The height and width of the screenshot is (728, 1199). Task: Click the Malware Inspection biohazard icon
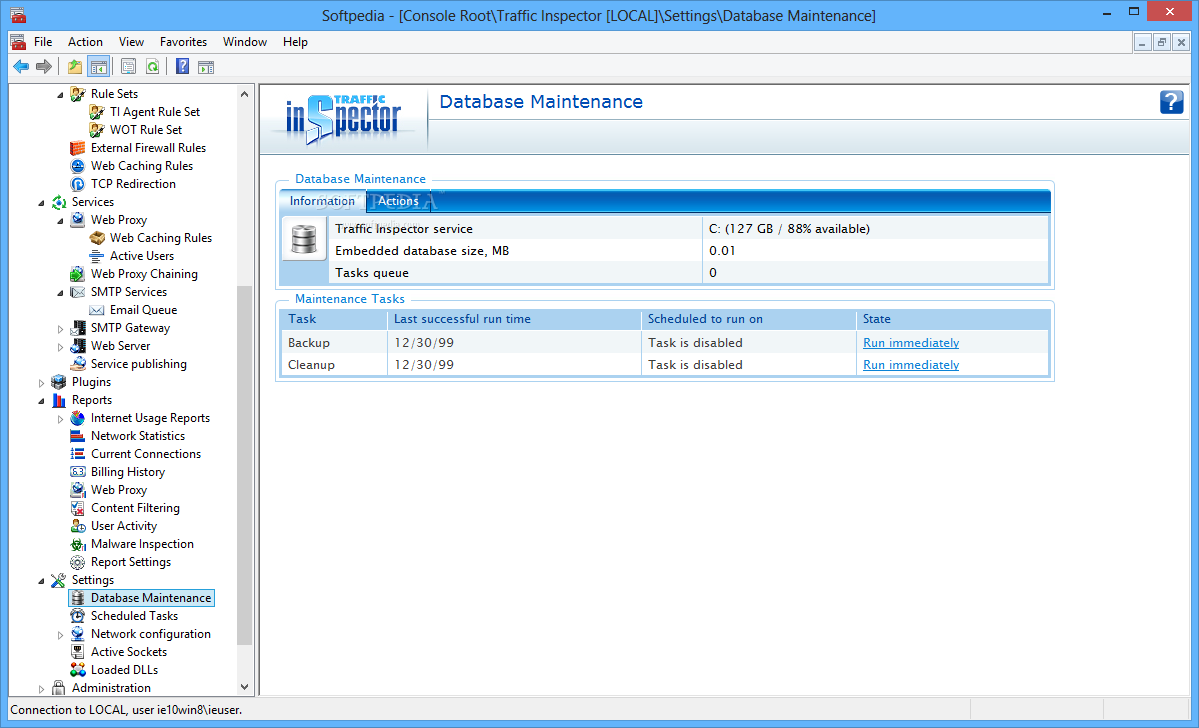[x=77, y=544]
